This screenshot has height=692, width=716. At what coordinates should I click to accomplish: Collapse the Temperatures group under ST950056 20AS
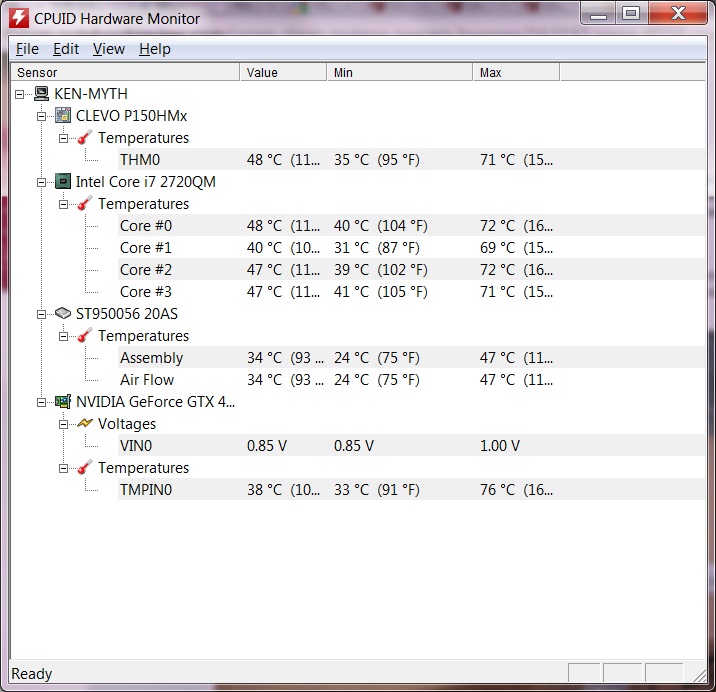(63, 337)
